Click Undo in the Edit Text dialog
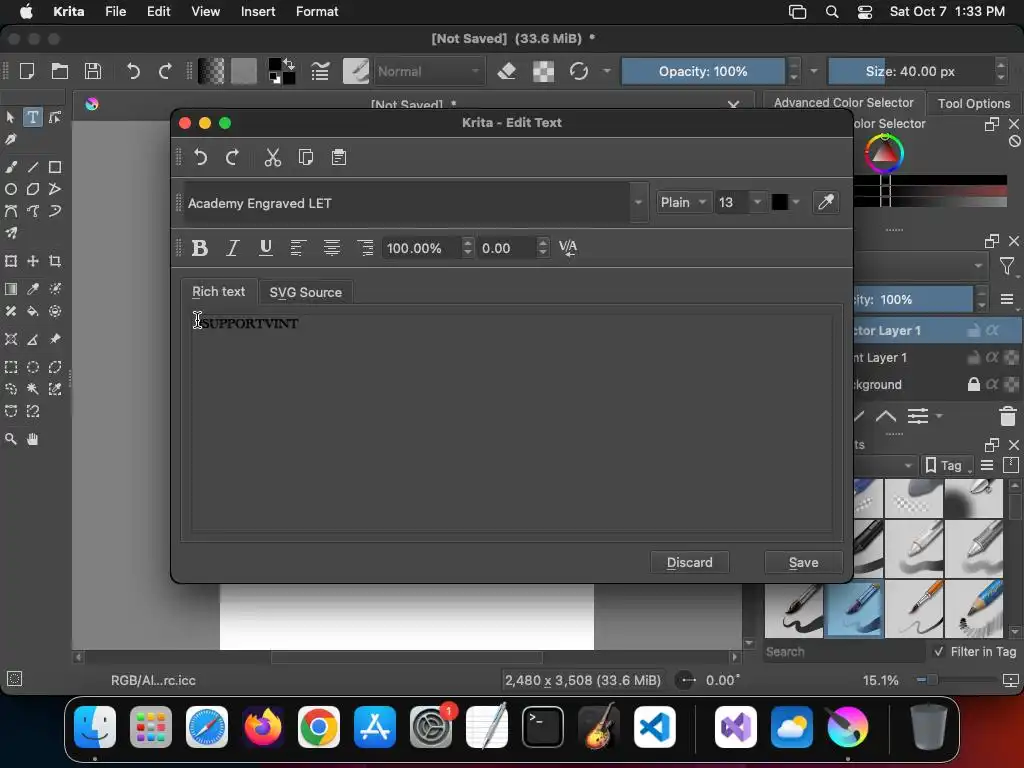The height and width of the screenshot is (768, 1024). pos(200,157)
